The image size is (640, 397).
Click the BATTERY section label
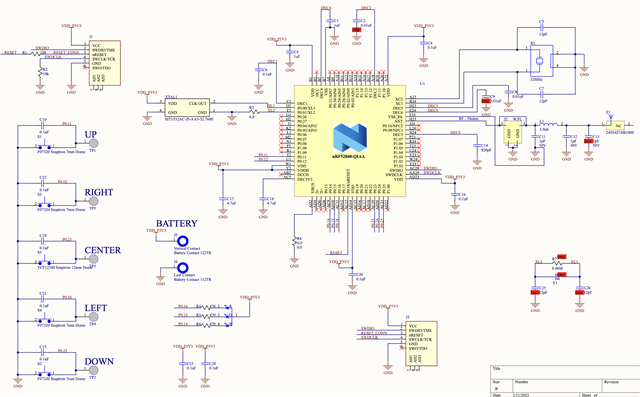(x=176, y=224)
